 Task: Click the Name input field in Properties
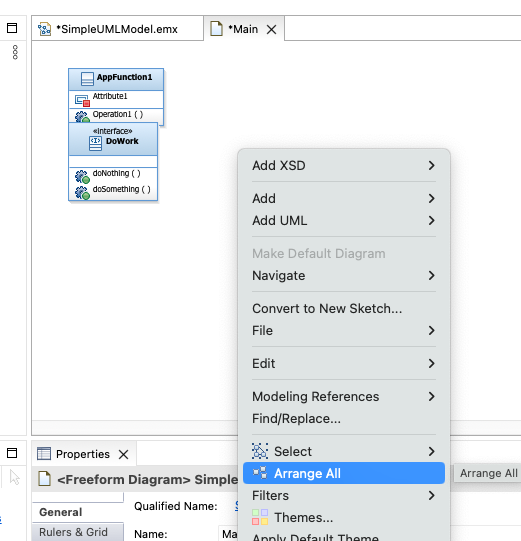click(x=228, y=534)
